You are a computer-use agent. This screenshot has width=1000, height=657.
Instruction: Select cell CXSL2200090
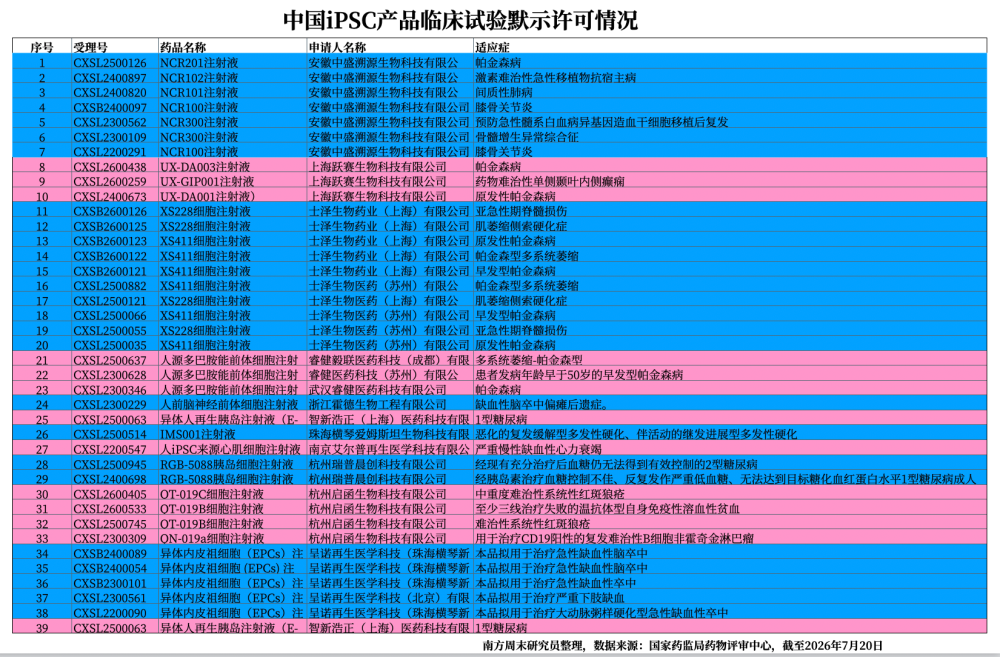click(x=110, y=613)
